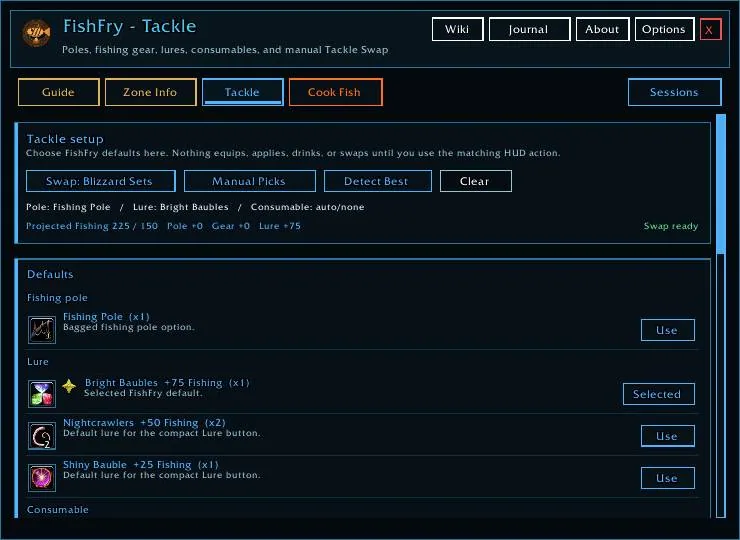
Task: Open the Sessions tab
Action: [674, 92]
